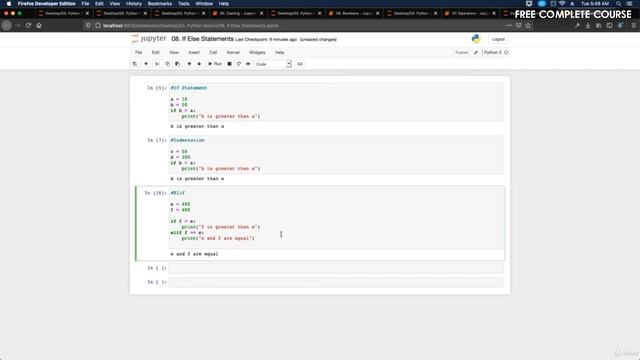Move the selected cell down
Image resolution: width=640 pixels, height=360 pixels.
pos(199,64)
